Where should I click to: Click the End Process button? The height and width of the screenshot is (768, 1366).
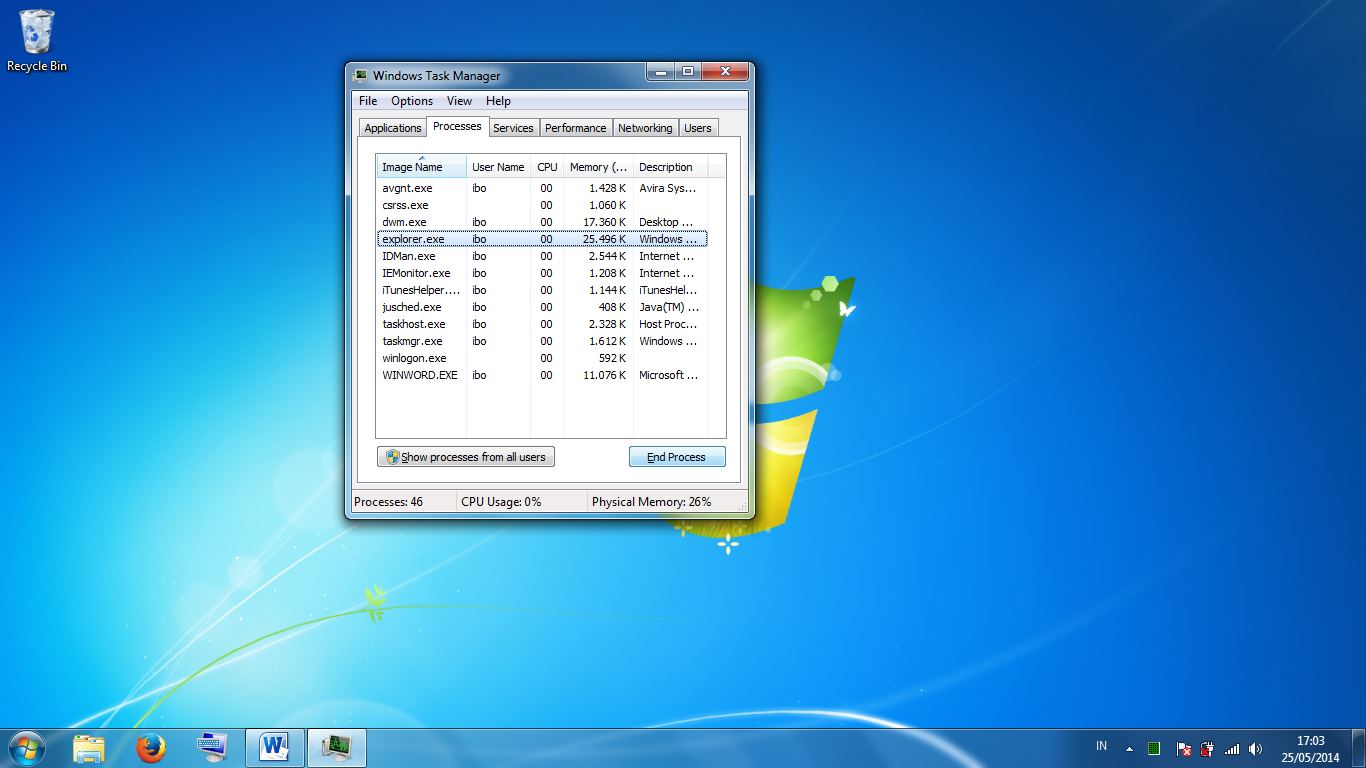point(677,456)
